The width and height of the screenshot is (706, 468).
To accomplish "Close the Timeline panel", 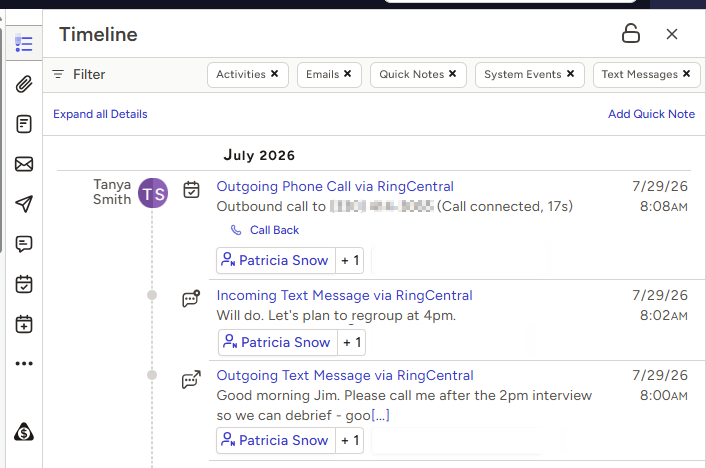I will click(672, 34).
